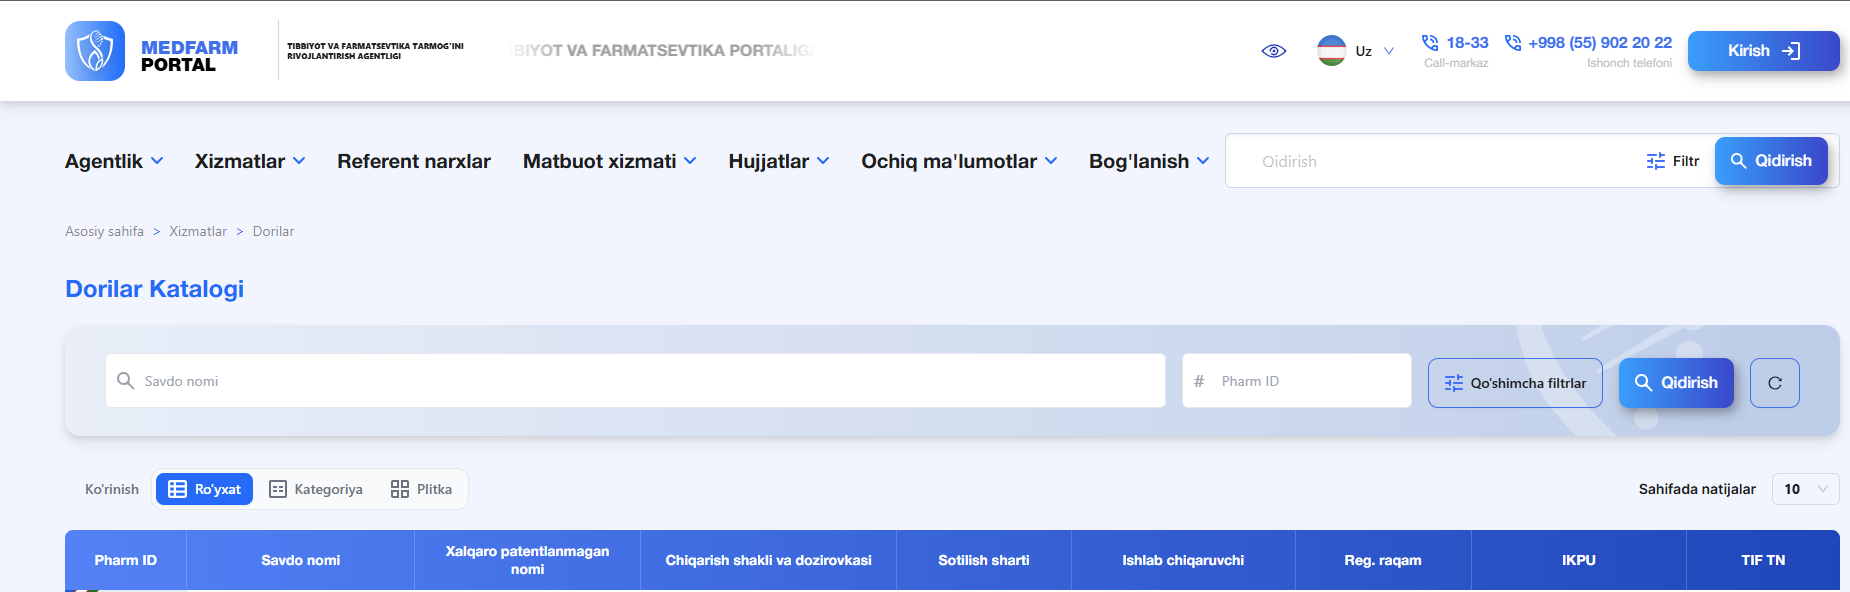Open Qo'shimcha filtrlar additional filters
This screenshot has height=592, width=1850.
(1515, 383)
